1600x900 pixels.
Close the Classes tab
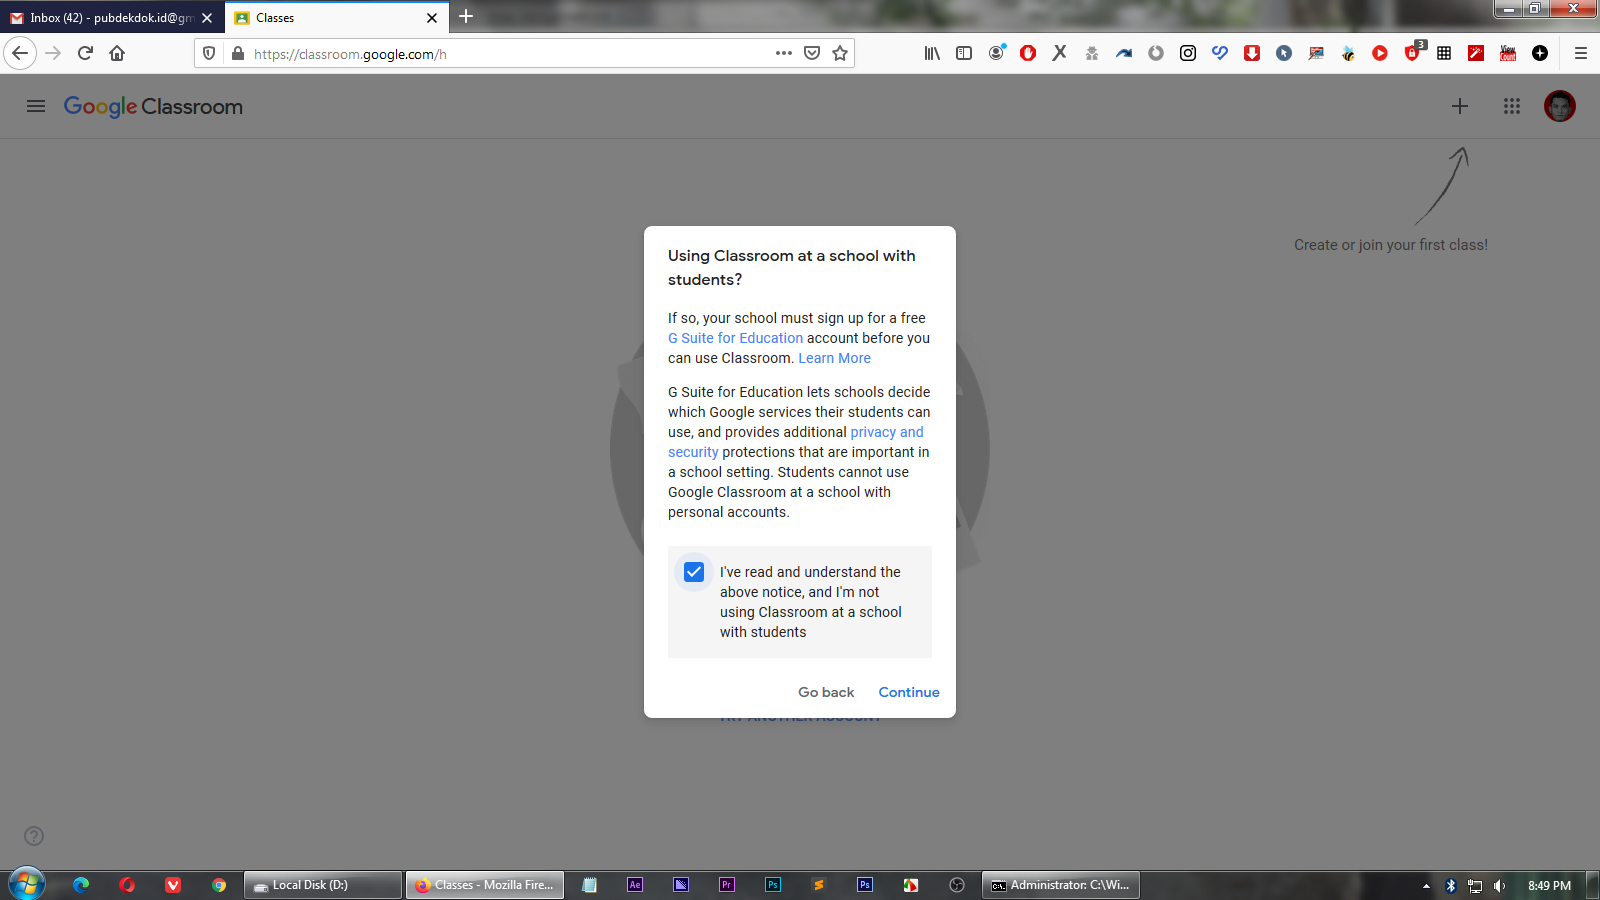click(432, 18)
